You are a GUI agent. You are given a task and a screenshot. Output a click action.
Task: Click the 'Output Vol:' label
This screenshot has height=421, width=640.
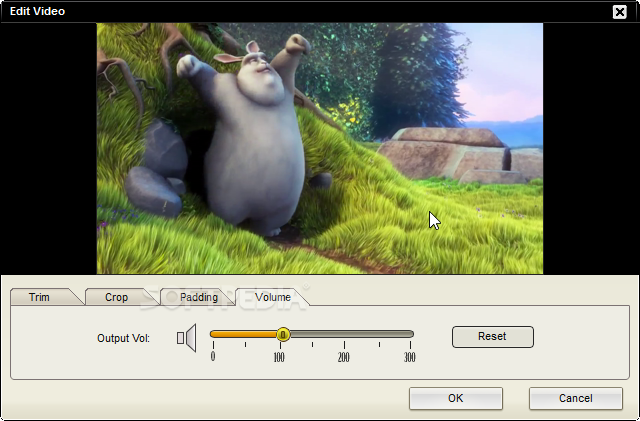coord(123,338)
